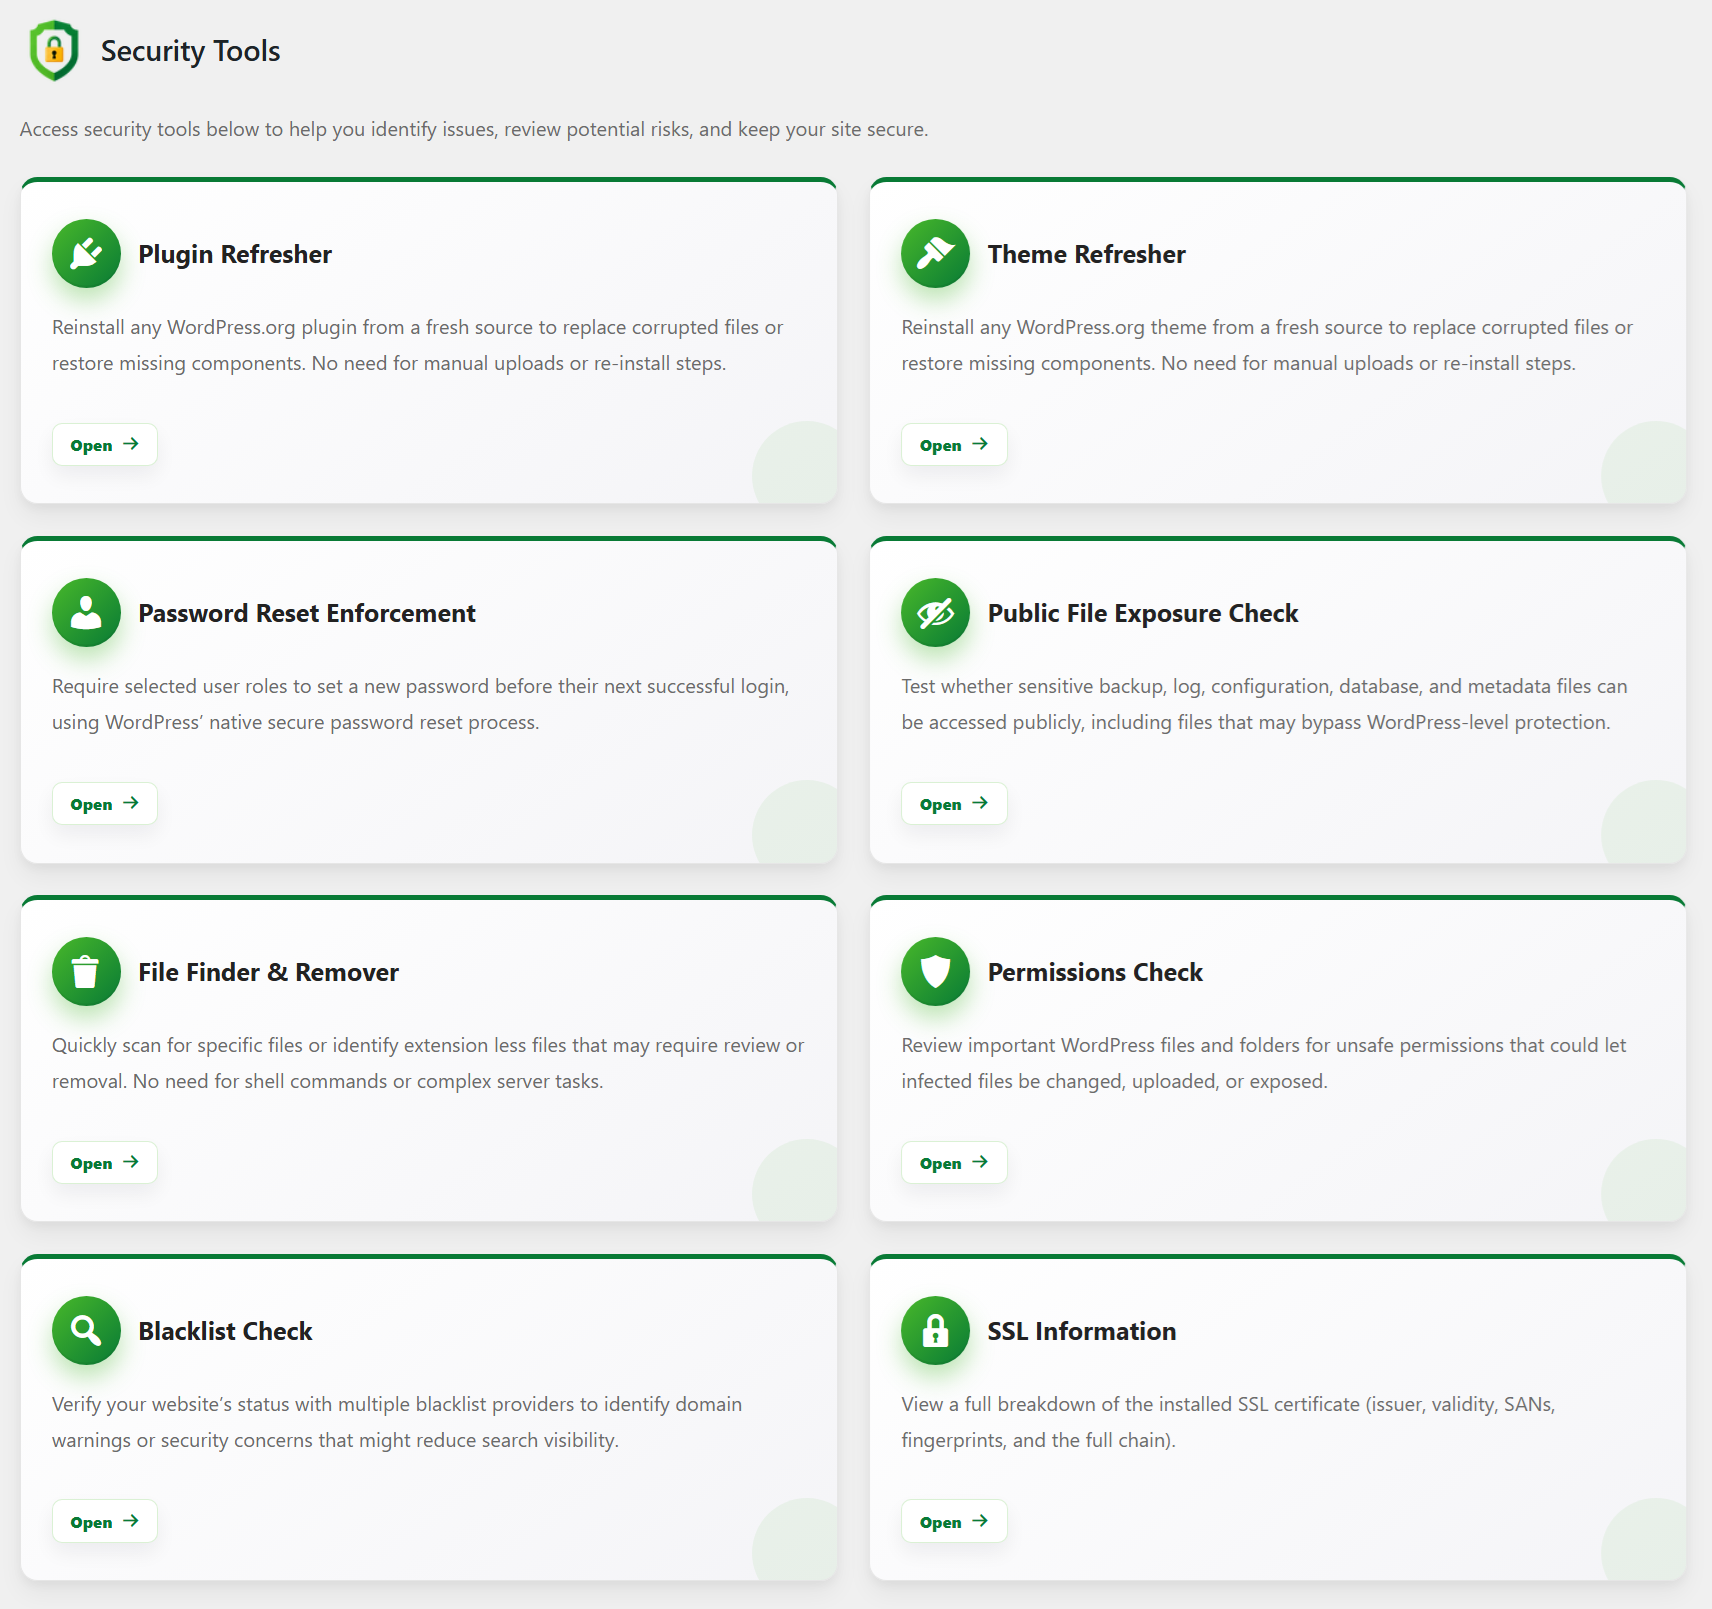
Task: Click the Plugin Refresher plug icon
Action: point(86,254)
